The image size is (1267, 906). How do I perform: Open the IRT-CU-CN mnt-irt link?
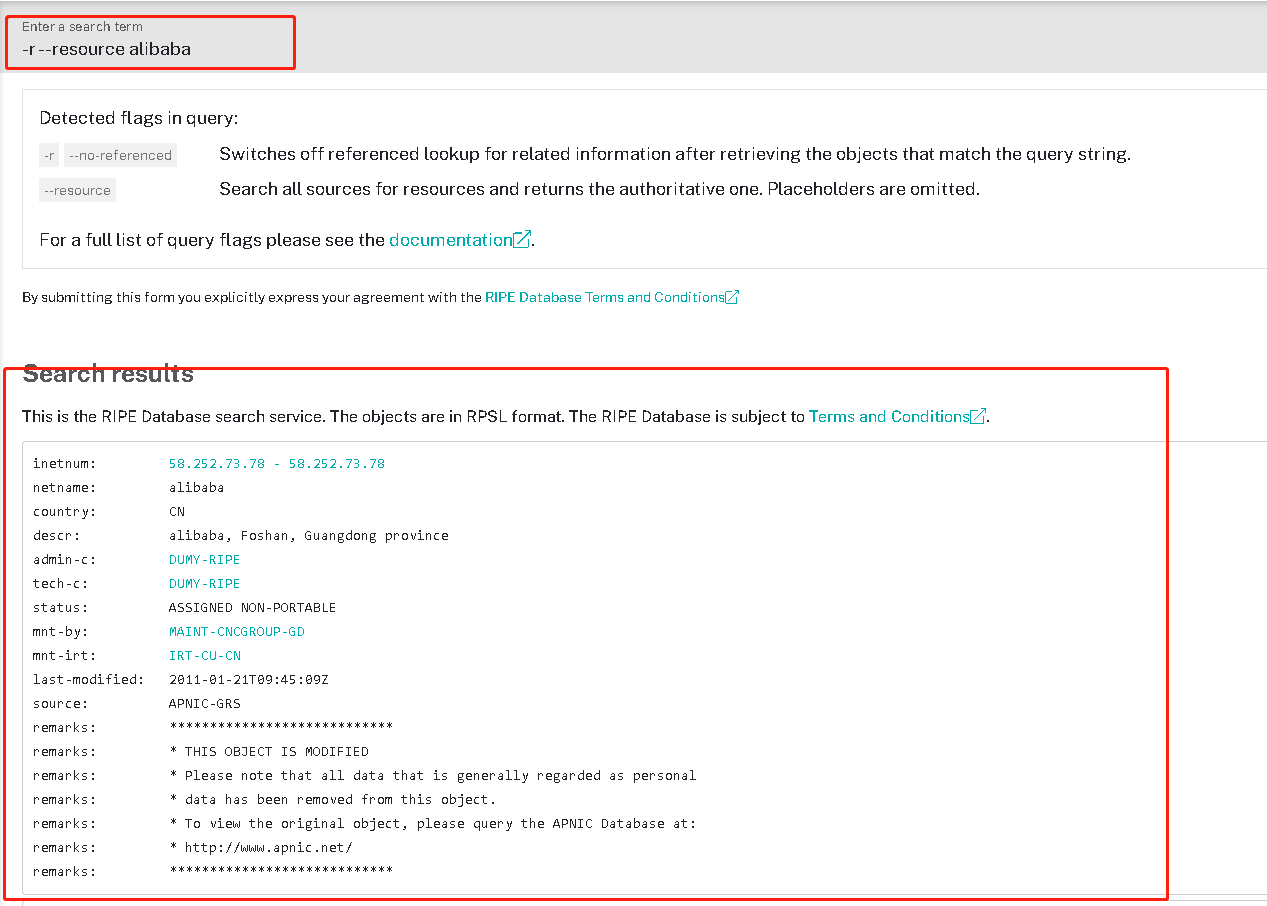point(204,656)
